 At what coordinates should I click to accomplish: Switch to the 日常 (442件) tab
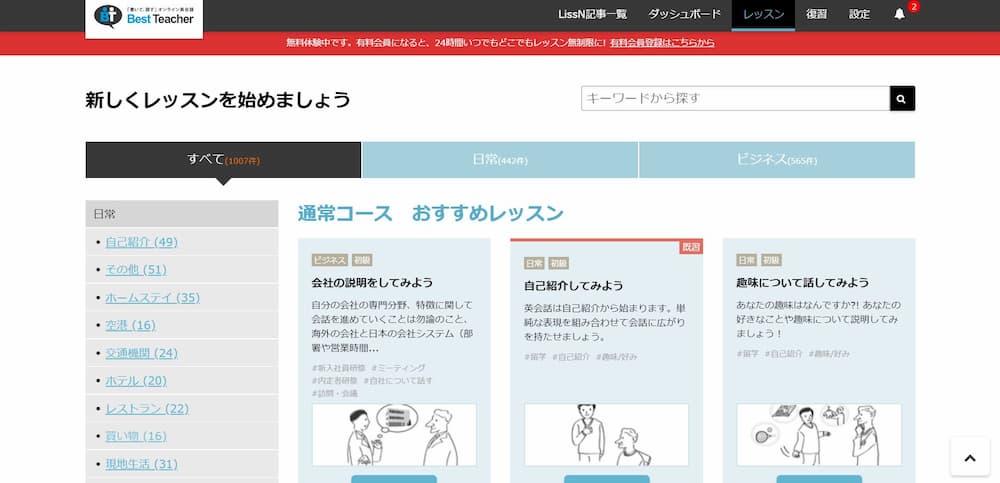point(500,160)
